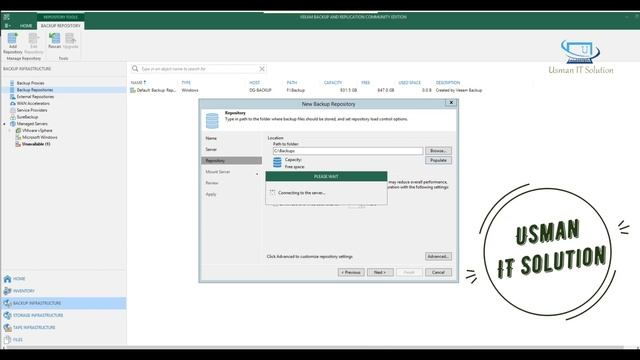Sort the list by Capacity column

(333, 82)
